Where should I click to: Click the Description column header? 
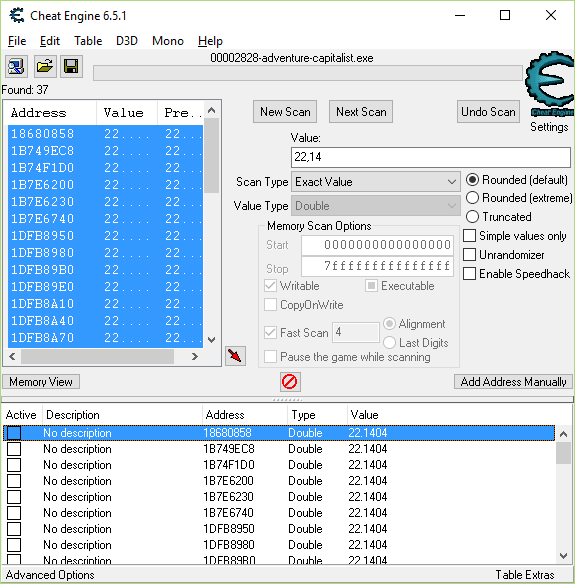(x=123, y=415)
